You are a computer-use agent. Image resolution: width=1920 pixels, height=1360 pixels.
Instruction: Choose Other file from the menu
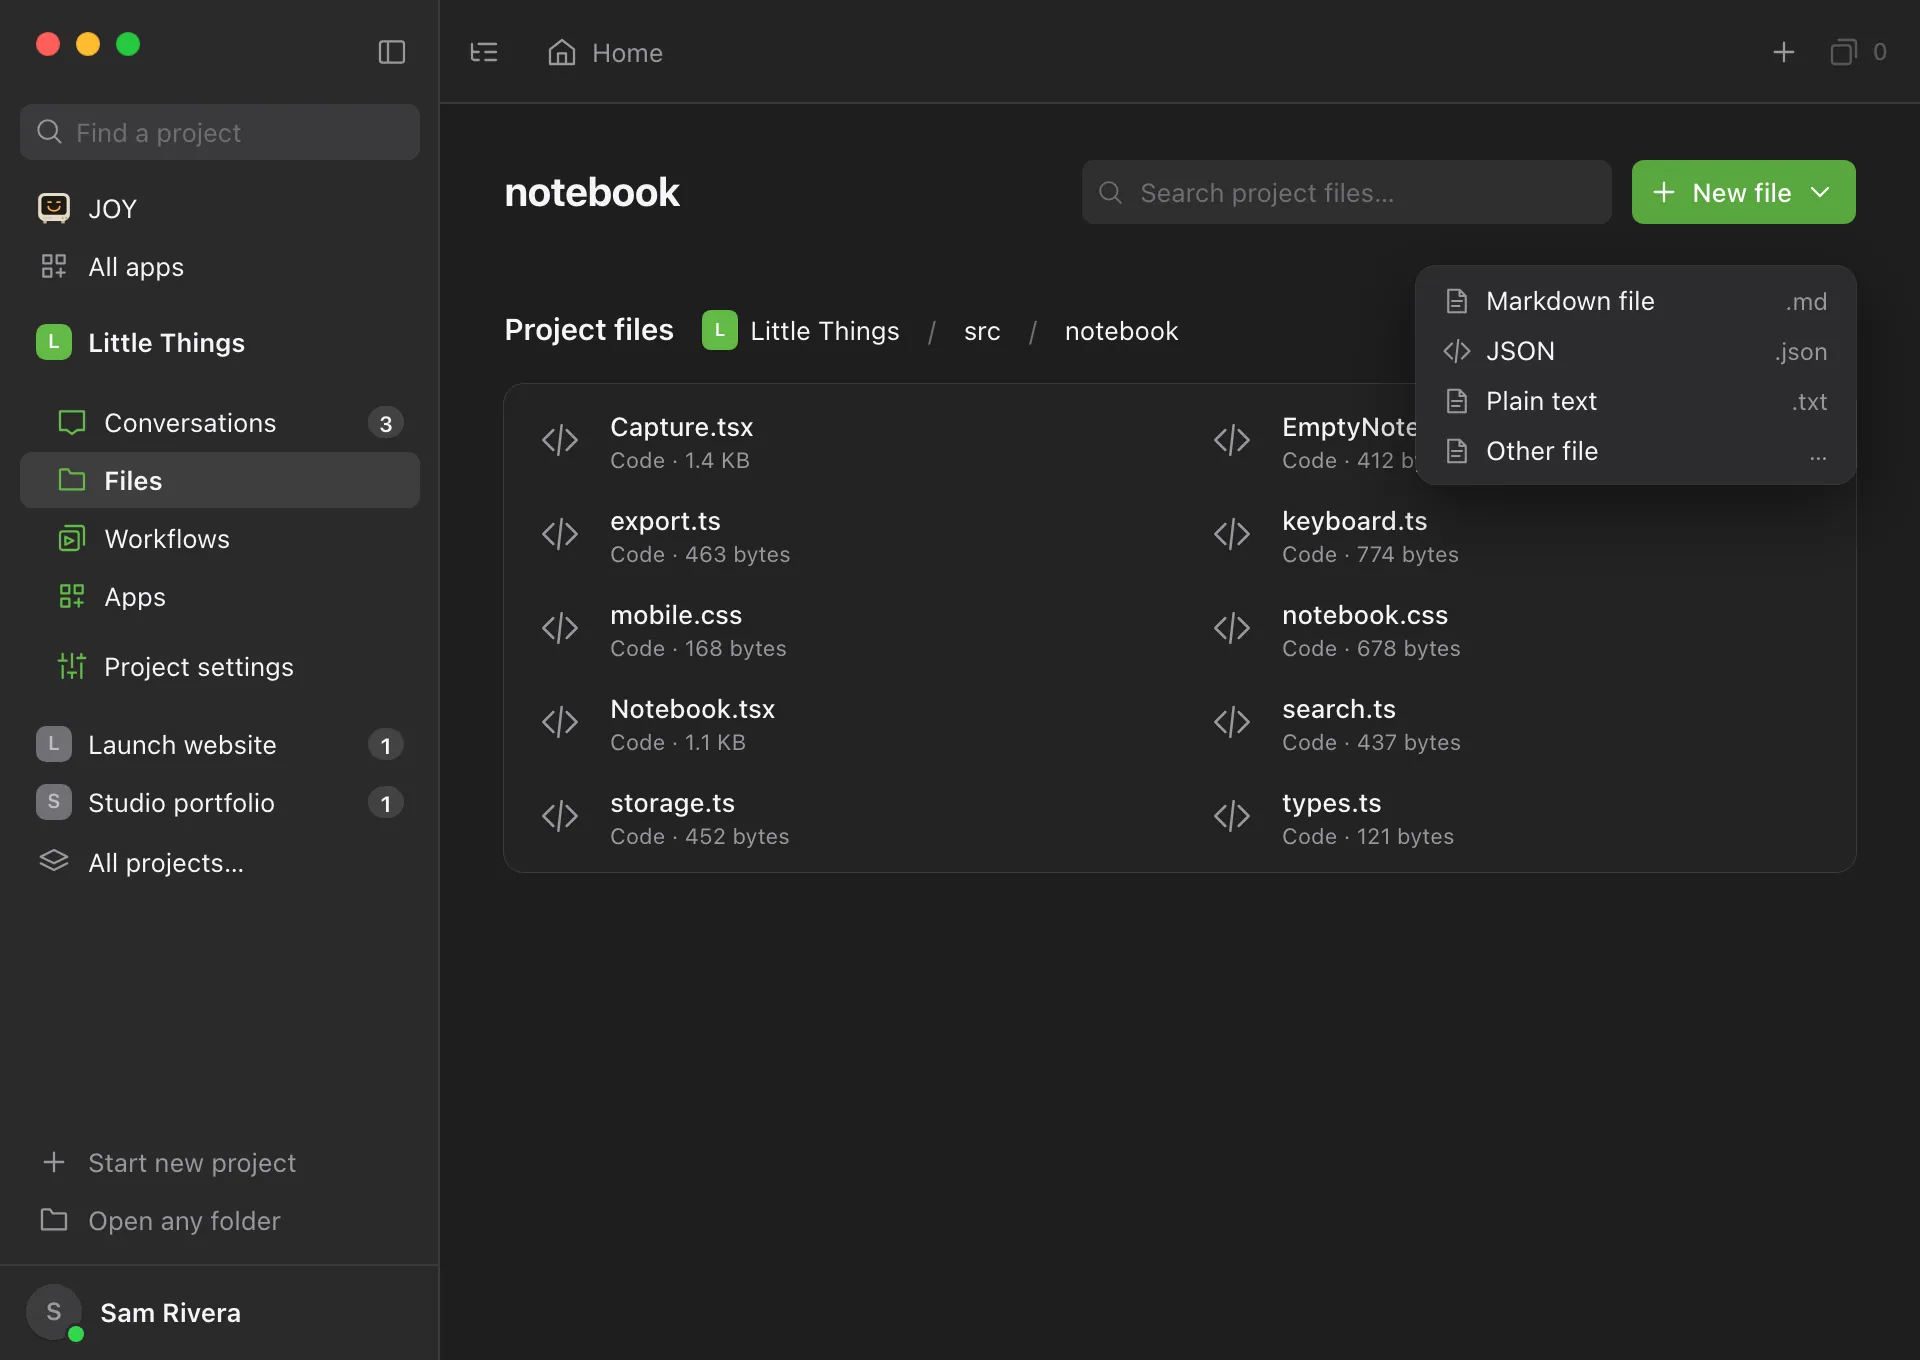(1636, 451)
